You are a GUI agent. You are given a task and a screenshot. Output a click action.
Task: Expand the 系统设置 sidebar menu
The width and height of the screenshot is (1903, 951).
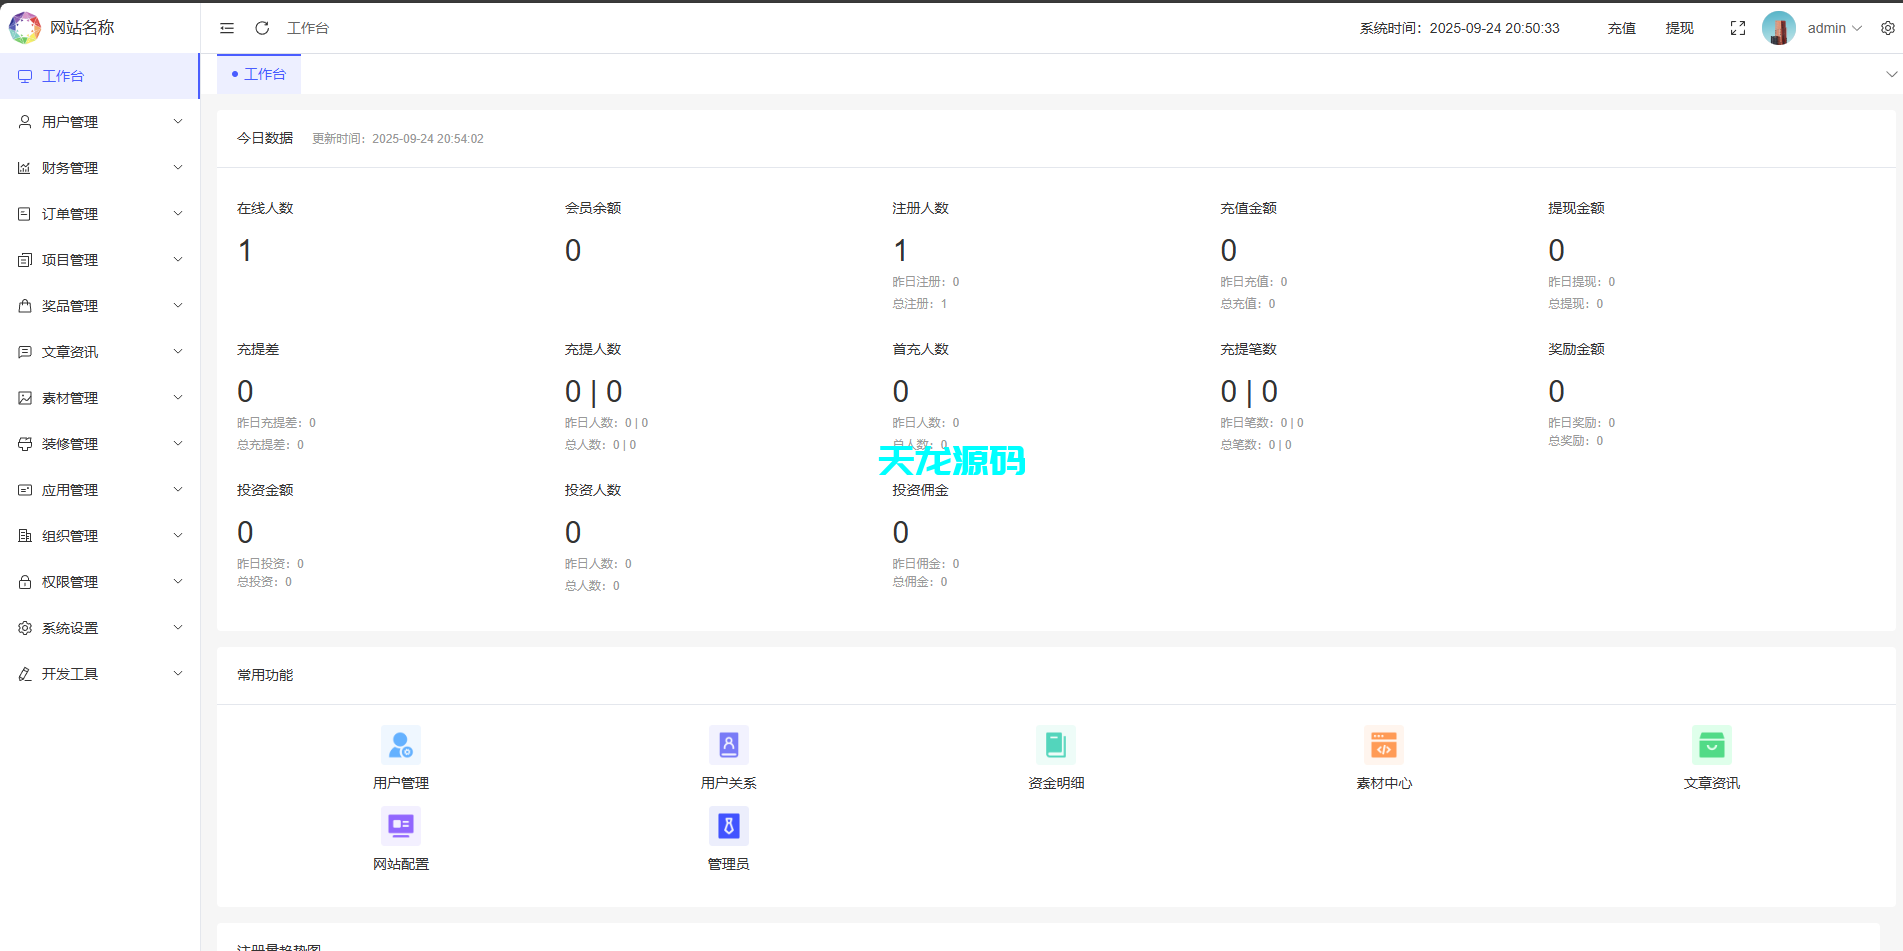pyautogui.click(x=100, y=628)
